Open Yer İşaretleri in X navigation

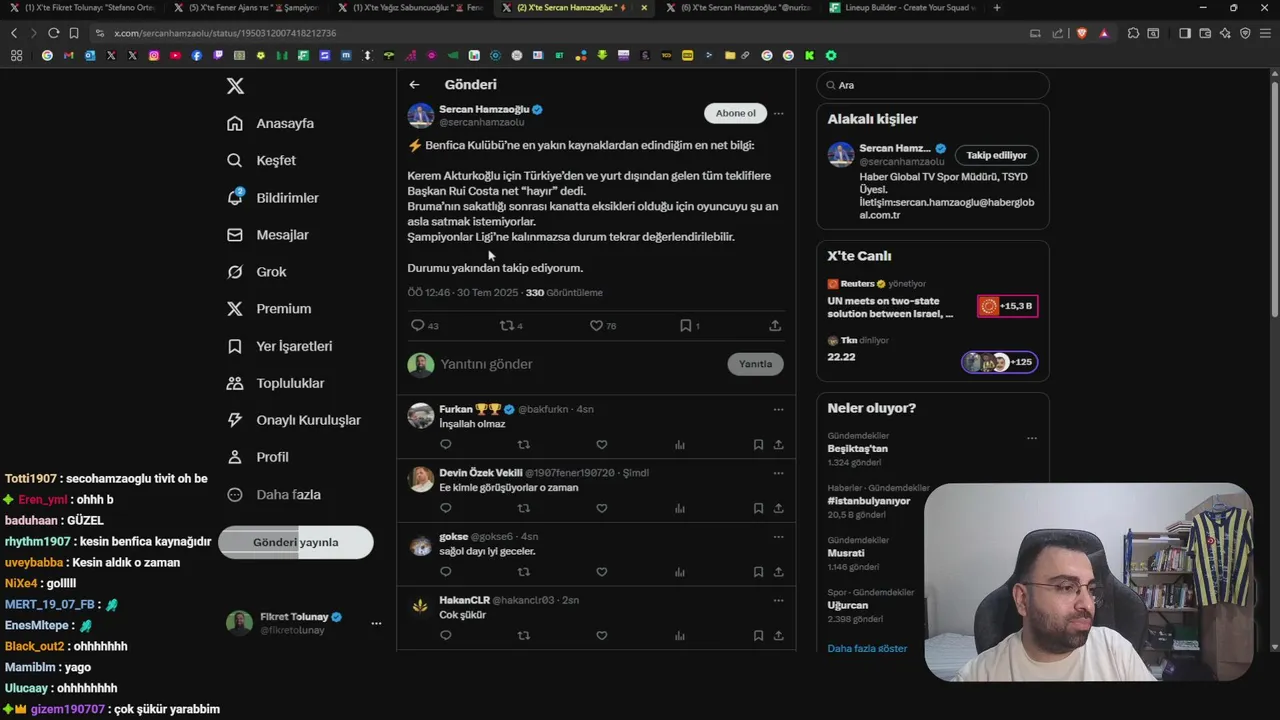pos(280,346)
